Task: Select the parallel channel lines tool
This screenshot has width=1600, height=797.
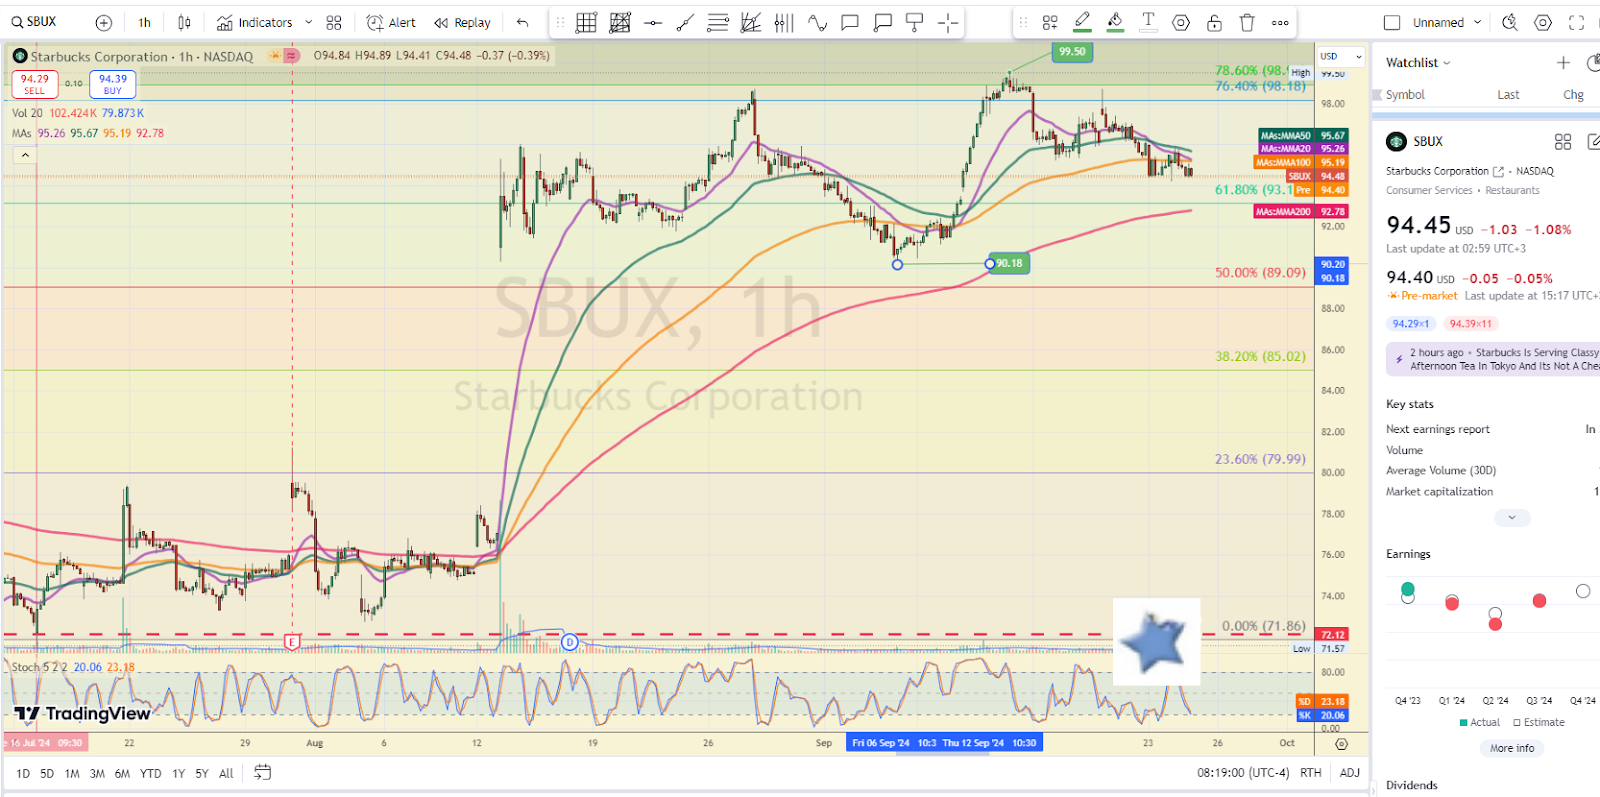Action: 718,23
